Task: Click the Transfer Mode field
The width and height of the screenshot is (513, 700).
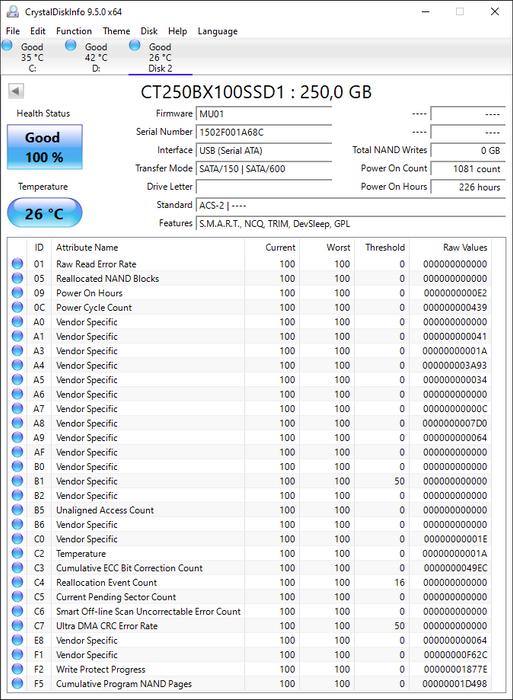Action: coord(263,169)
